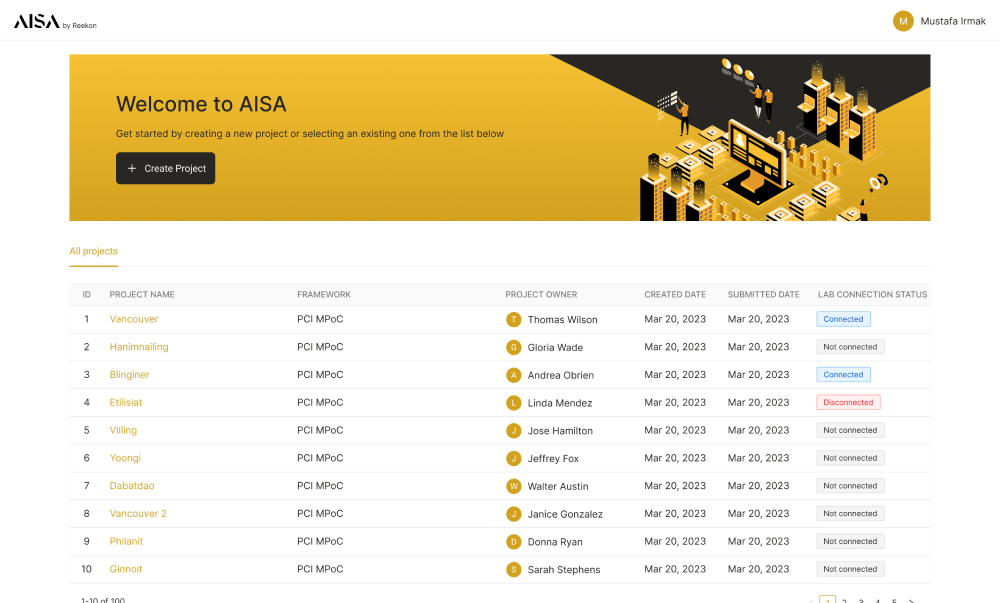Screen dimensions: 1000x603
Task: Open the Mustafa Irmak profile avatar
Action: point(903,21)
